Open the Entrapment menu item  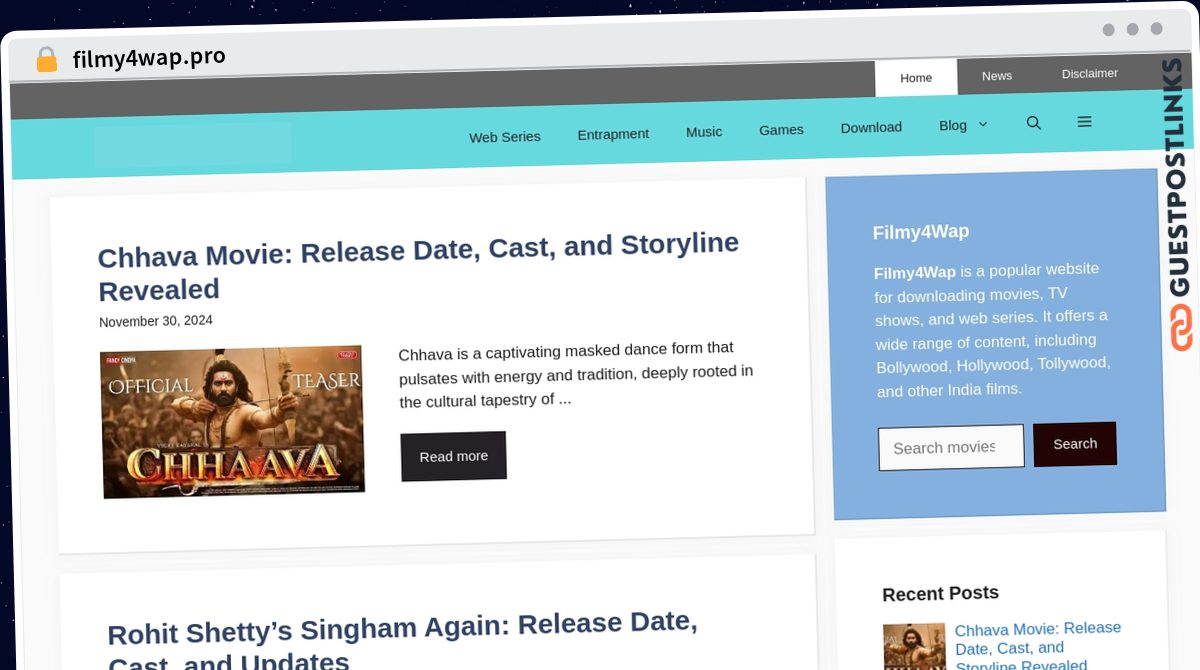(x=613, y=134)
